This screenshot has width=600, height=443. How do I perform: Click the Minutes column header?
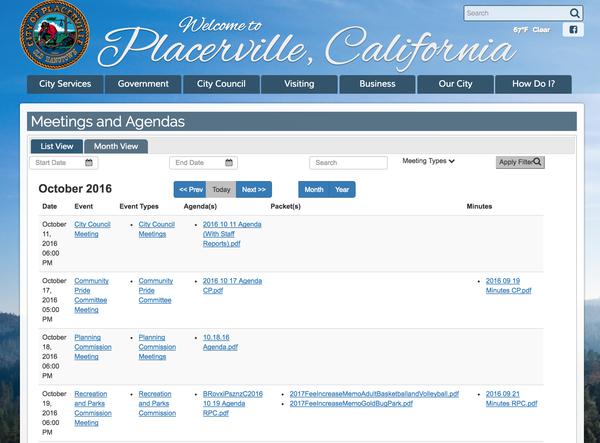479,206
